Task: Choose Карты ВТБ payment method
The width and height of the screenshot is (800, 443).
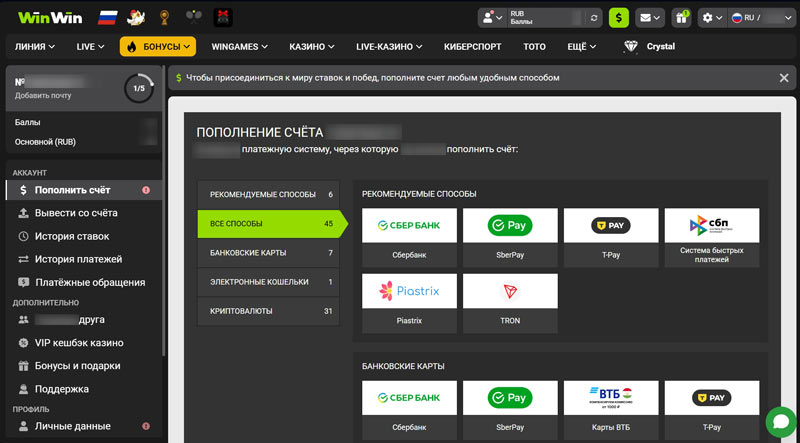Action: pyautogui.click(x=611, y=410)
